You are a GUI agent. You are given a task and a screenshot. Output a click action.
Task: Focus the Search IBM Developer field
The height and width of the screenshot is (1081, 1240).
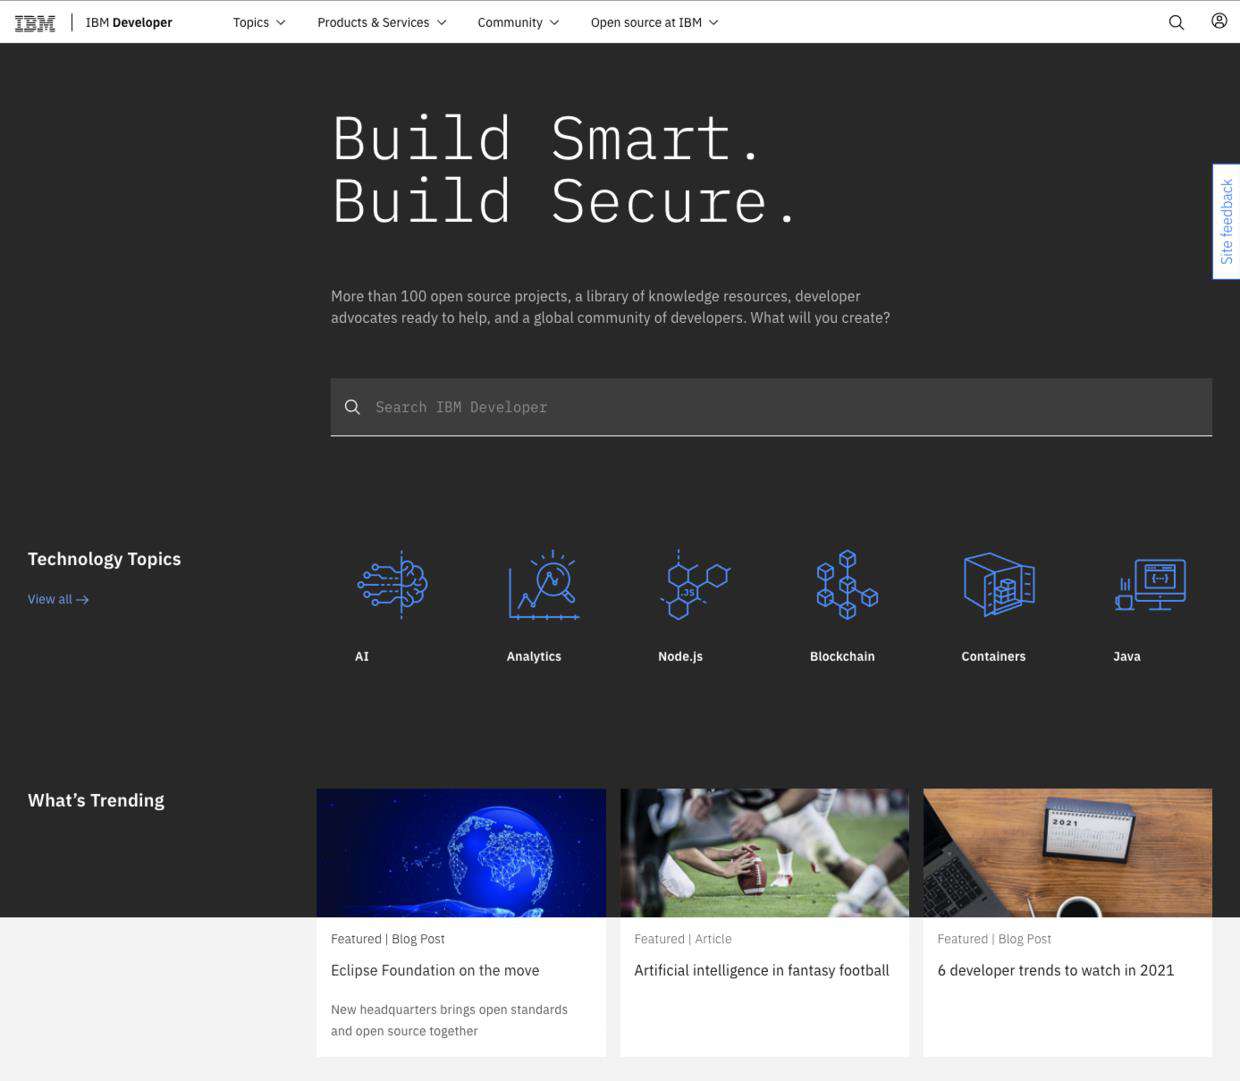click(771, 407)
